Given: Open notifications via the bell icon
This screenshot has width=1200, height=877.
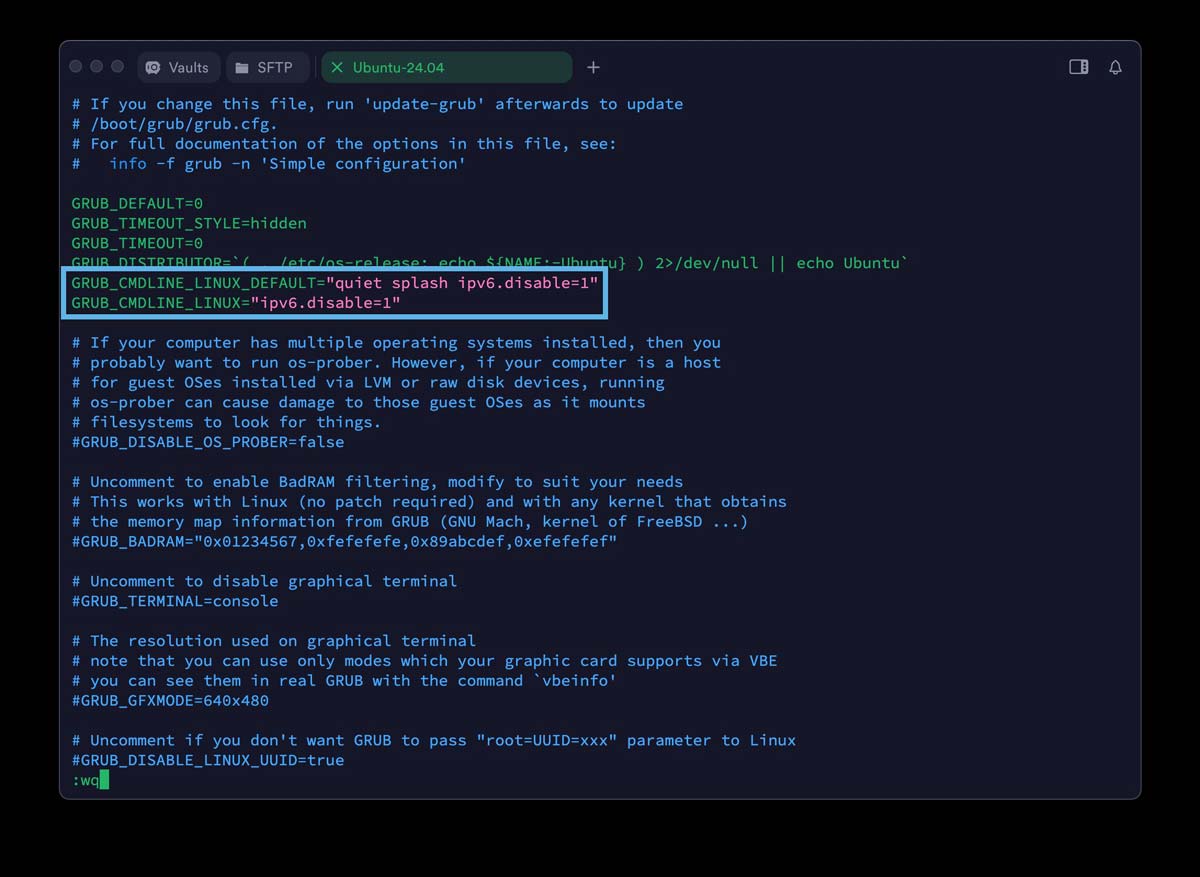Looking at the screenshot, I should tap(1115, 67).
